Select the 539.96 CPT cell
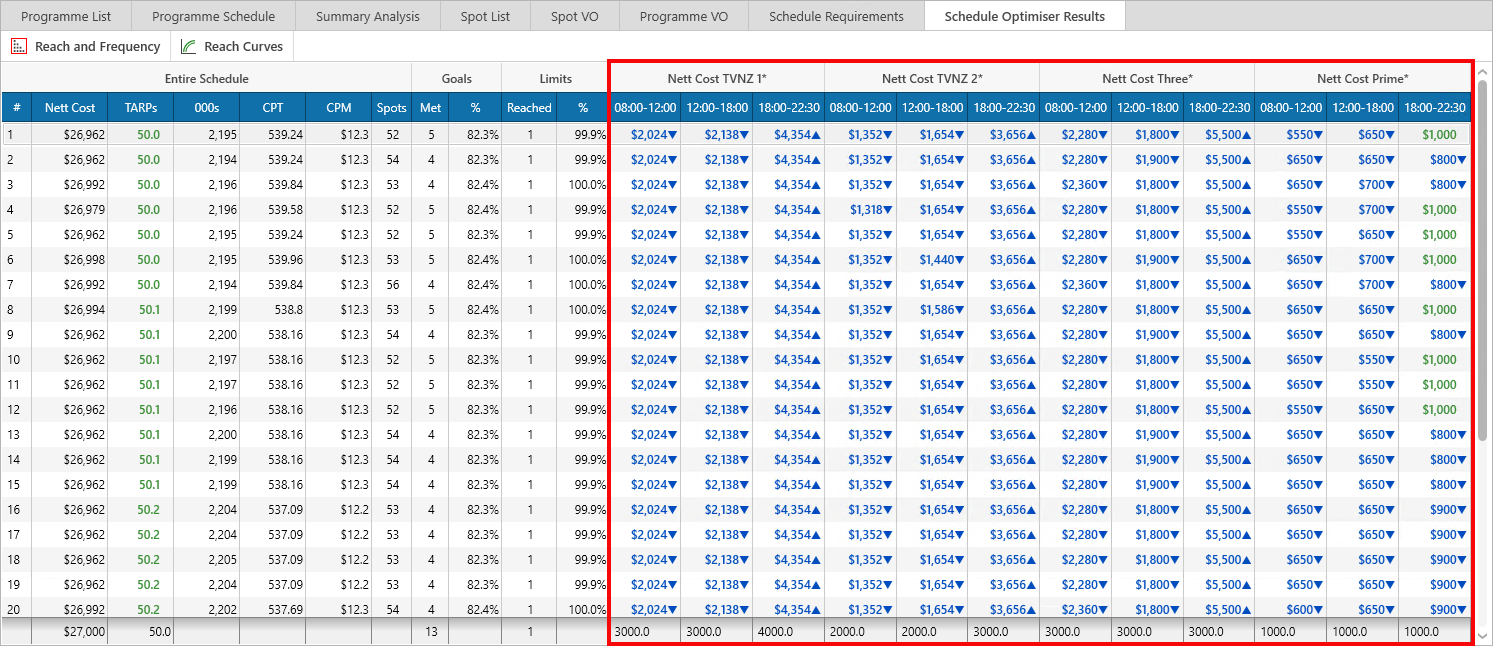This screenshot has width=1493, height=646. click(272, 260)
